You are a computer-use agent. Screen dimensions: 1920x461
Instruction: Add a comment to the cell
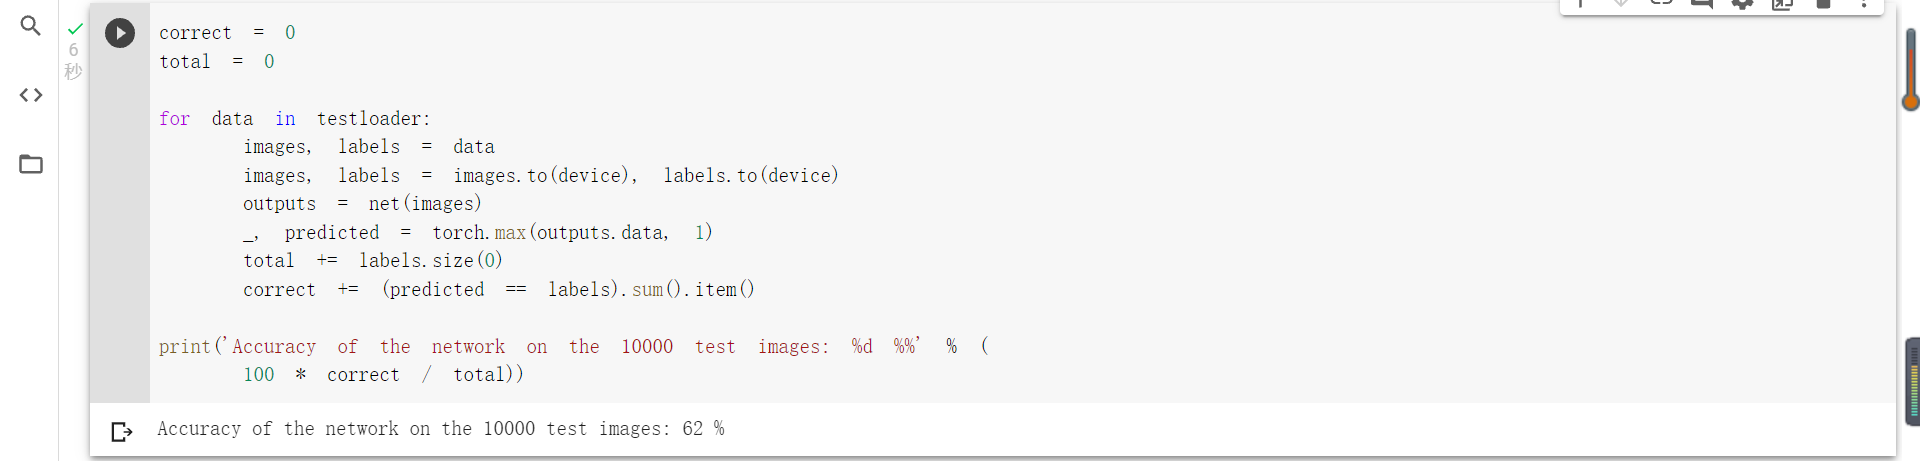click(1702, 4)
